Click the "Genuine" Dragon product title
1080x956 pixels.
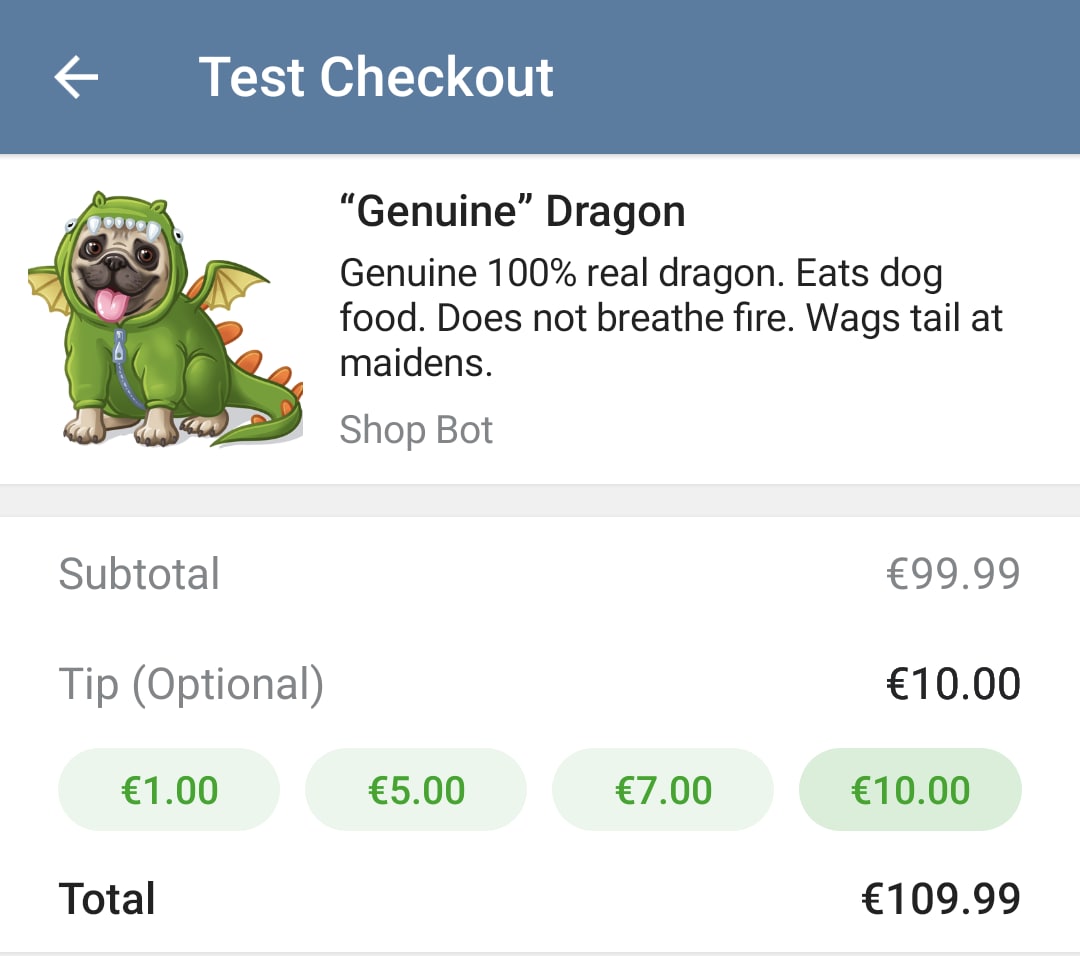[x=513, y=212]
